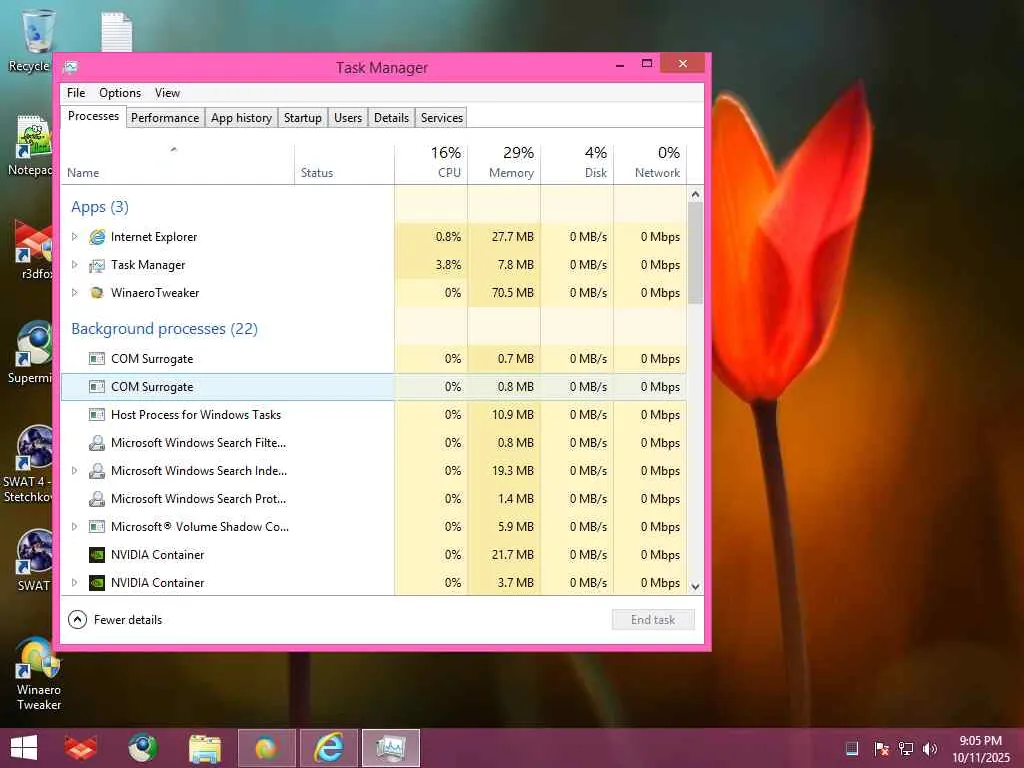Sort by the Disk column header
Screen dimensions: 1024x768
pos(577,165)
